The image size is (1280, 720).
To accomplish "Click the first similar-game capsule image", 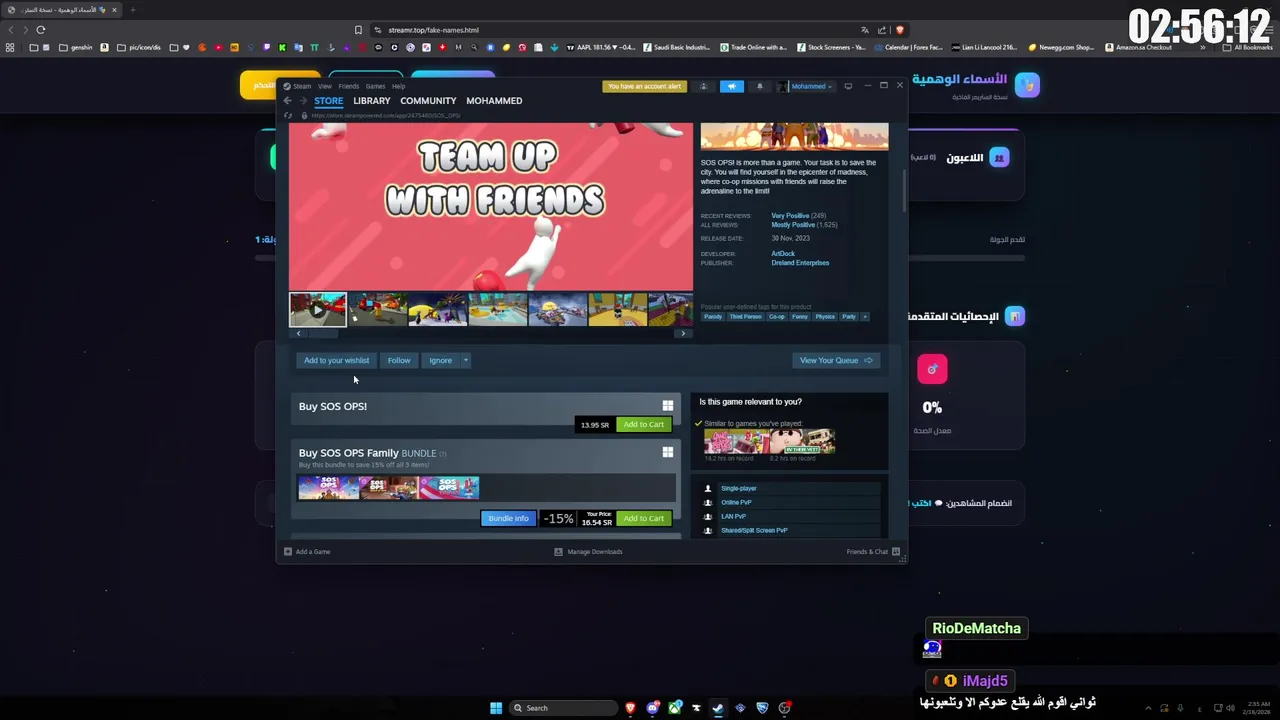I will coord(736,441).
